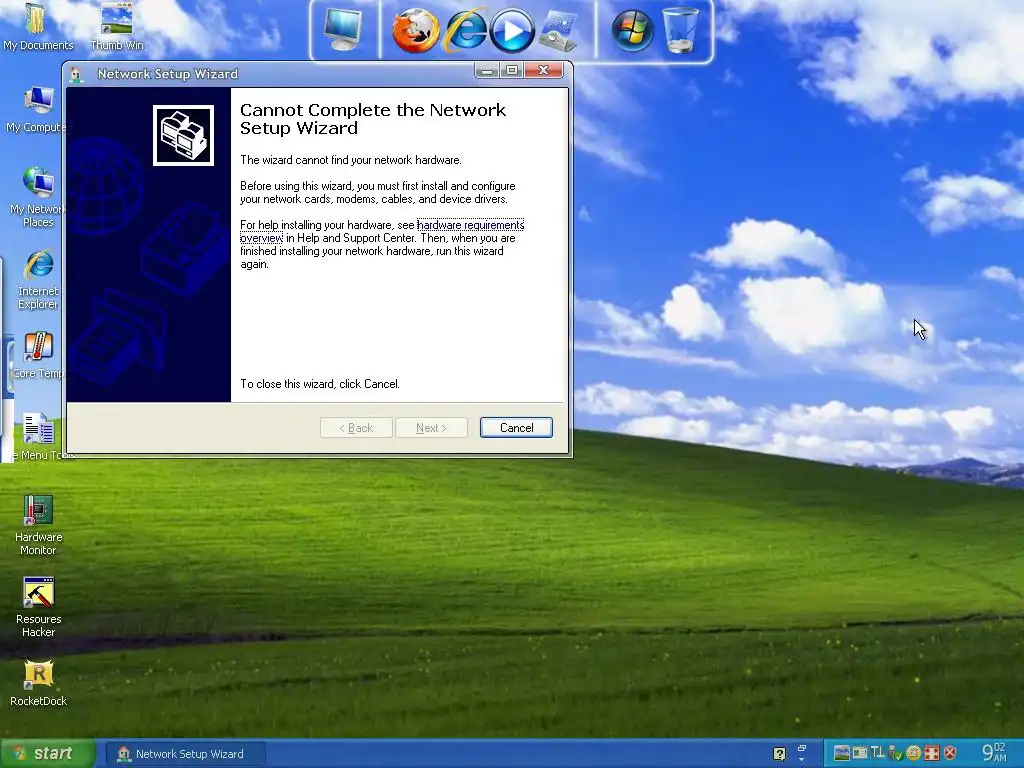
Task: Open the Thumb Win desktop shortcut
Action: 117,27
